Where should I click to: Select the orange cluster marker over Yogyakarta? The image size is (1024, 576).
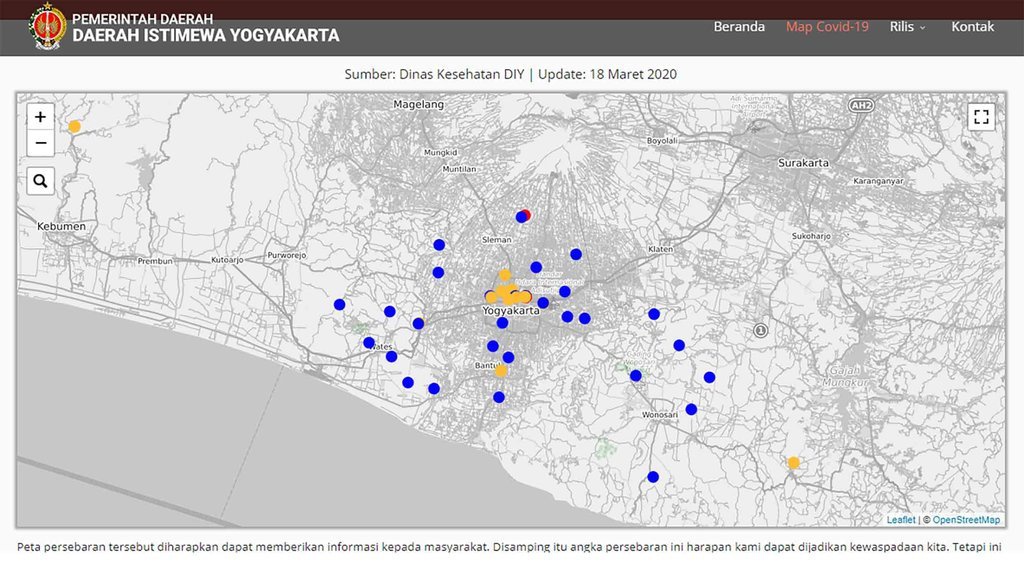tap(505, 295)
